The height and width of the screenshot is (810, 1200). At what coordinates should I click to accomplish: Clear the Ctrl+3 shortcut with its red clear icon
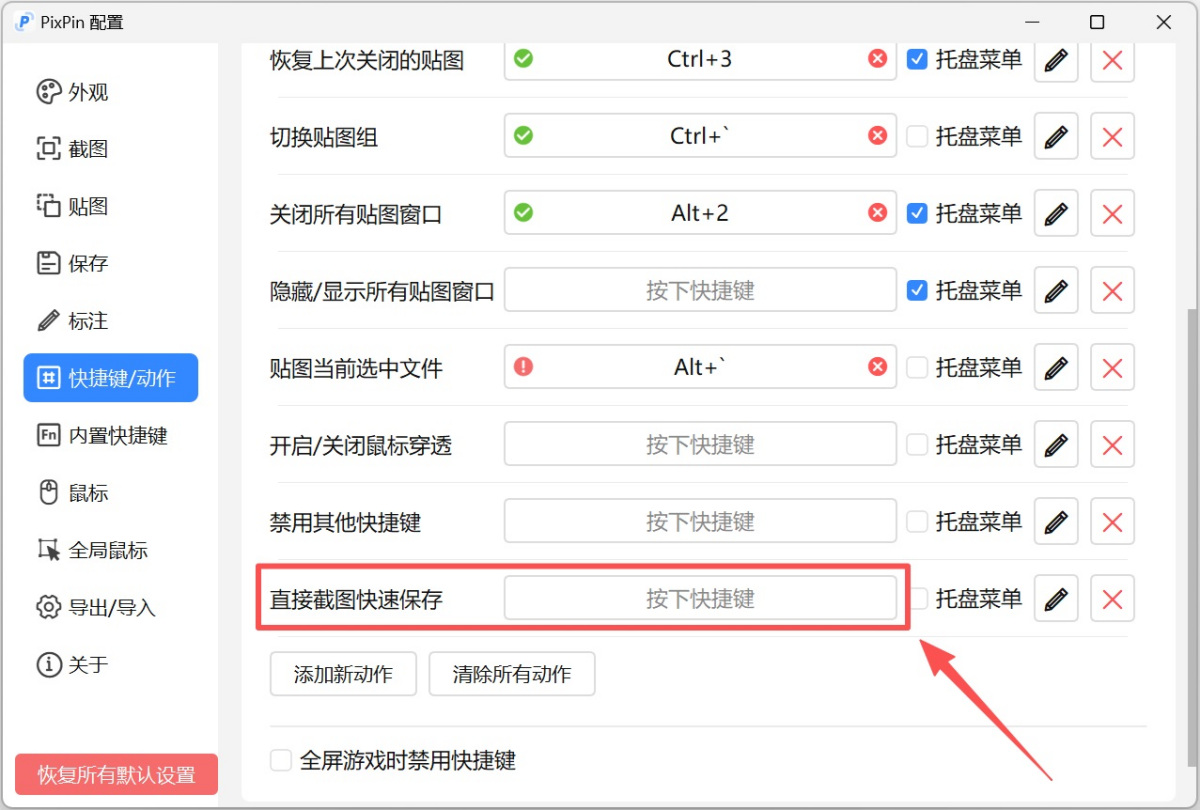tap(878, 59)
